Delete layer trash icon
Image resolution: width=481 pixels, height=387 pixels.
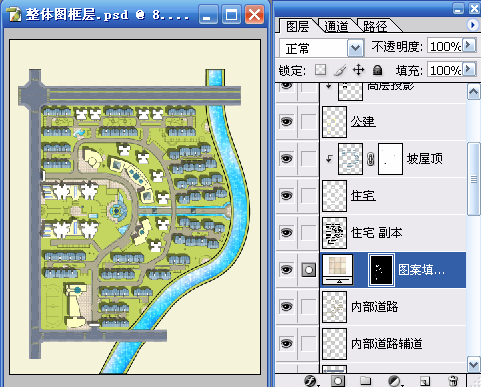click(453, 381)
